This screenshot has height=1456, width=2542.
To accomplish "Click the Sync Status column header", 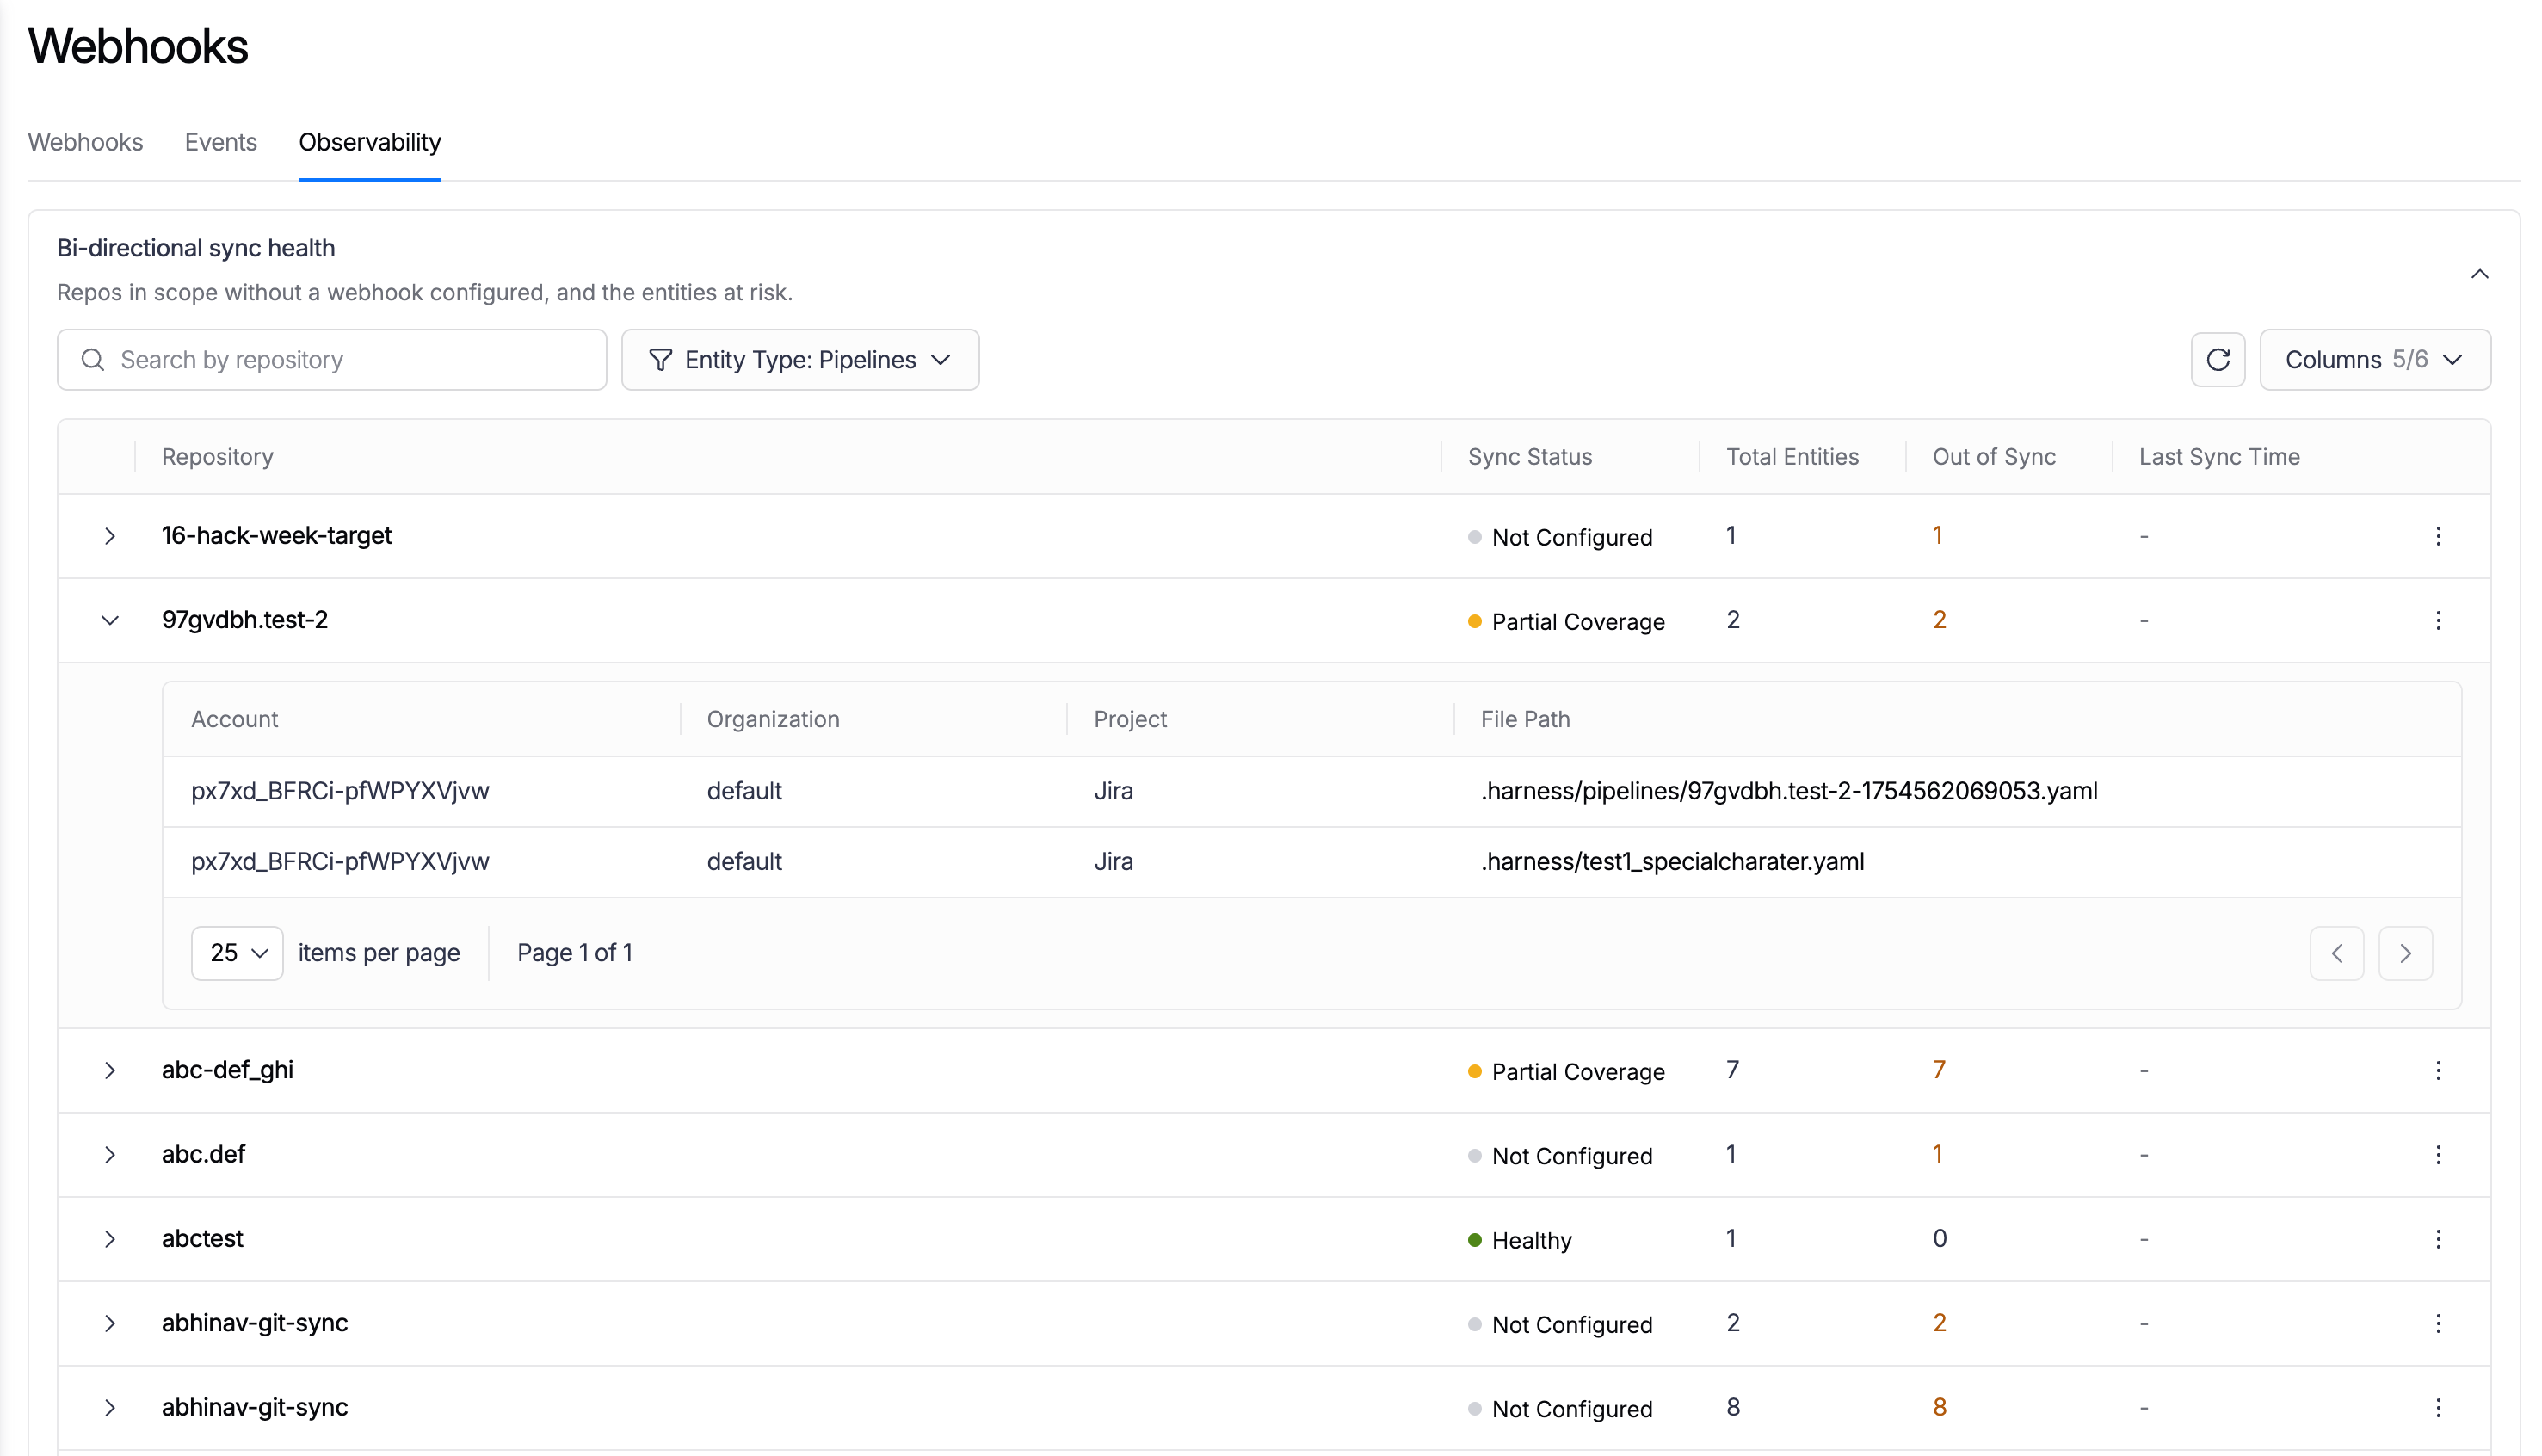I will pyautogui.click(x=1529, y=457).
